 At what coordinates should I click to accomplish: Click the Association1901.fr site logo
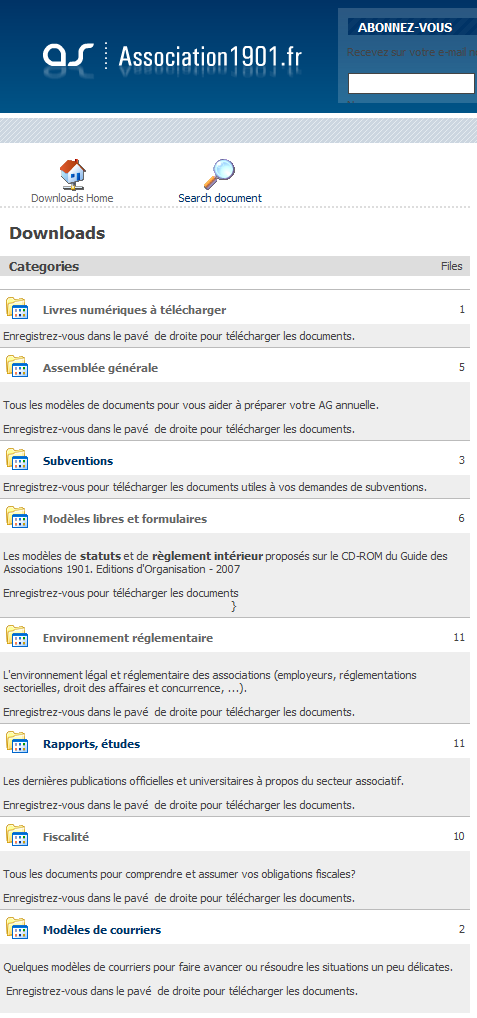coord(173,57)
